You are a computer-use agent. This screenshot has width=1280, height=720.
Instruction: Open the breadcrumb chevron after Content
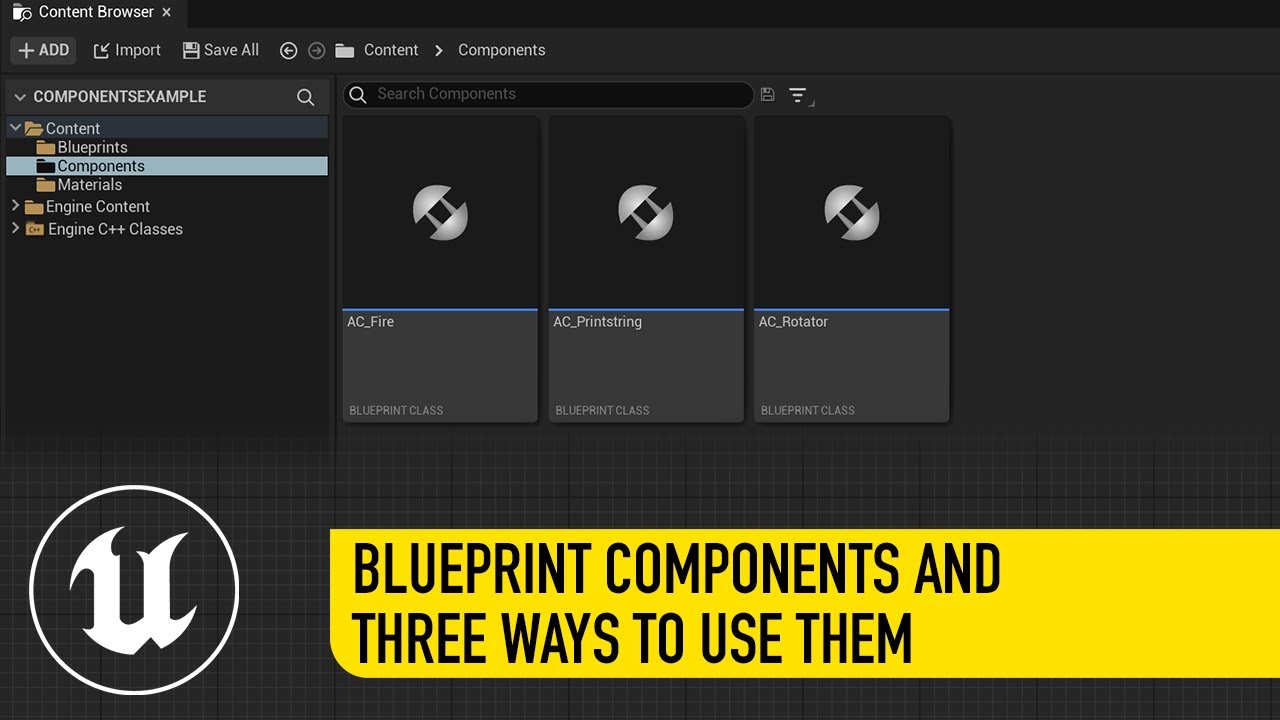pyautogui.click(x=438, y=50)
